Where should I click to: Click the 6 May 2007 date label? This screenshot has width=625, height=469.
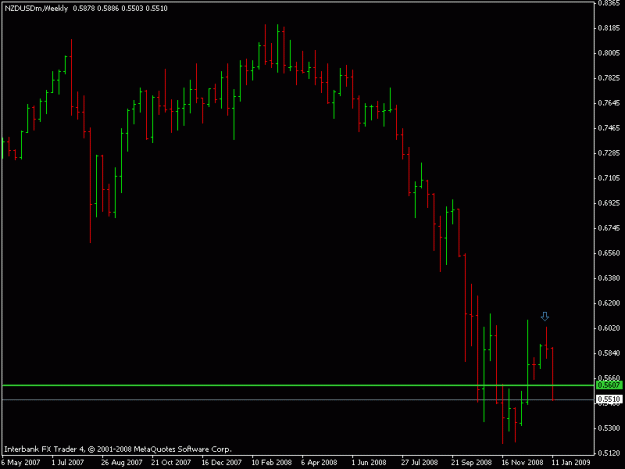20,462
